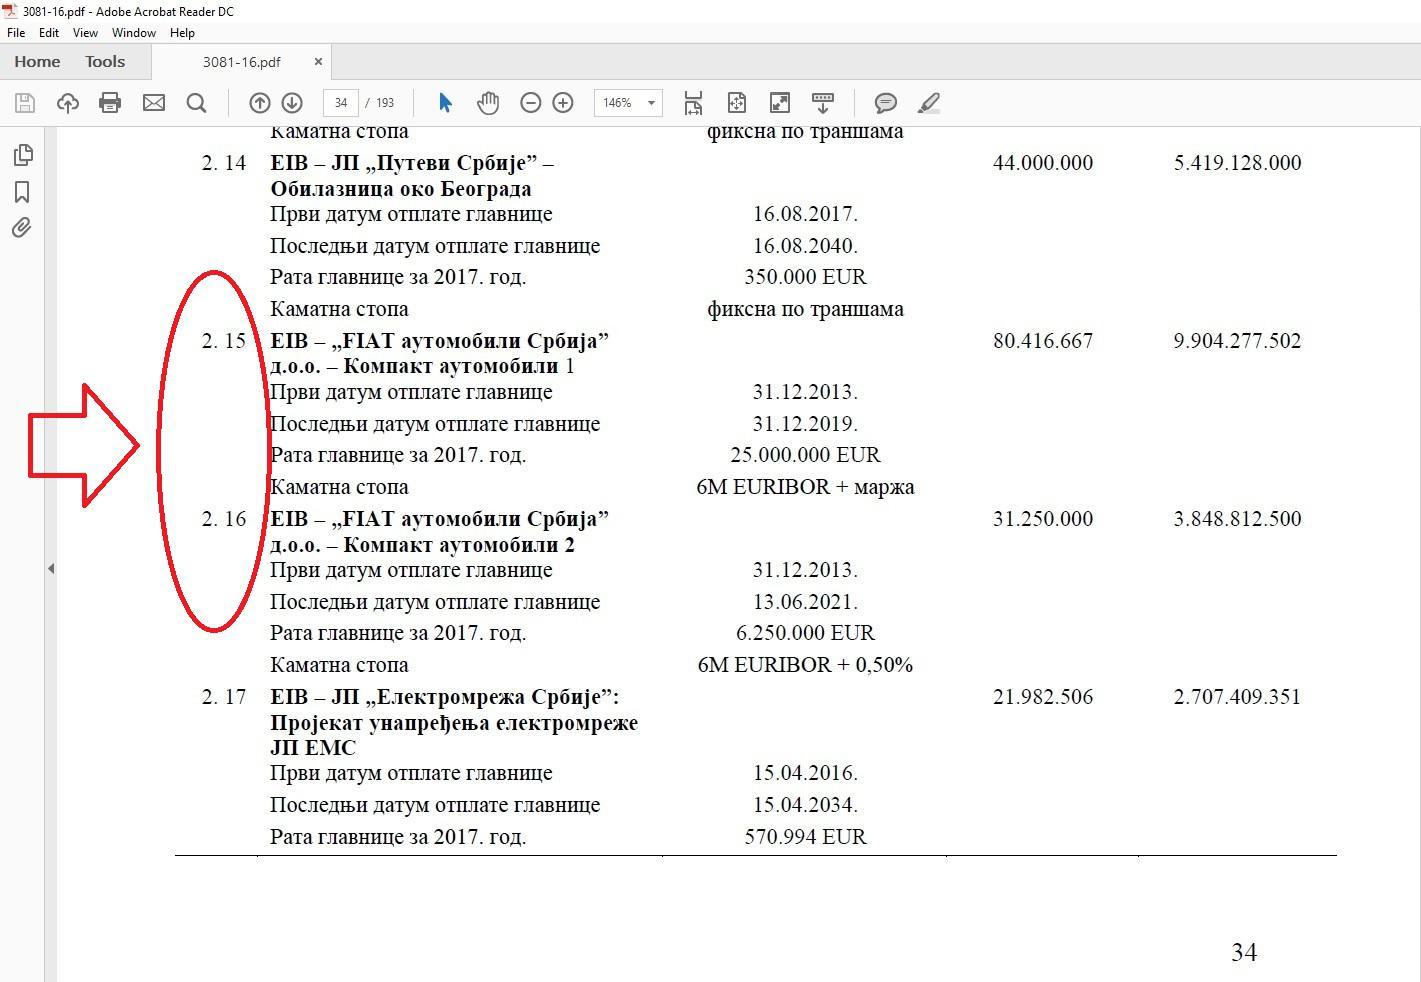Click the date 13.06.2021.

[x=805, y=602]
